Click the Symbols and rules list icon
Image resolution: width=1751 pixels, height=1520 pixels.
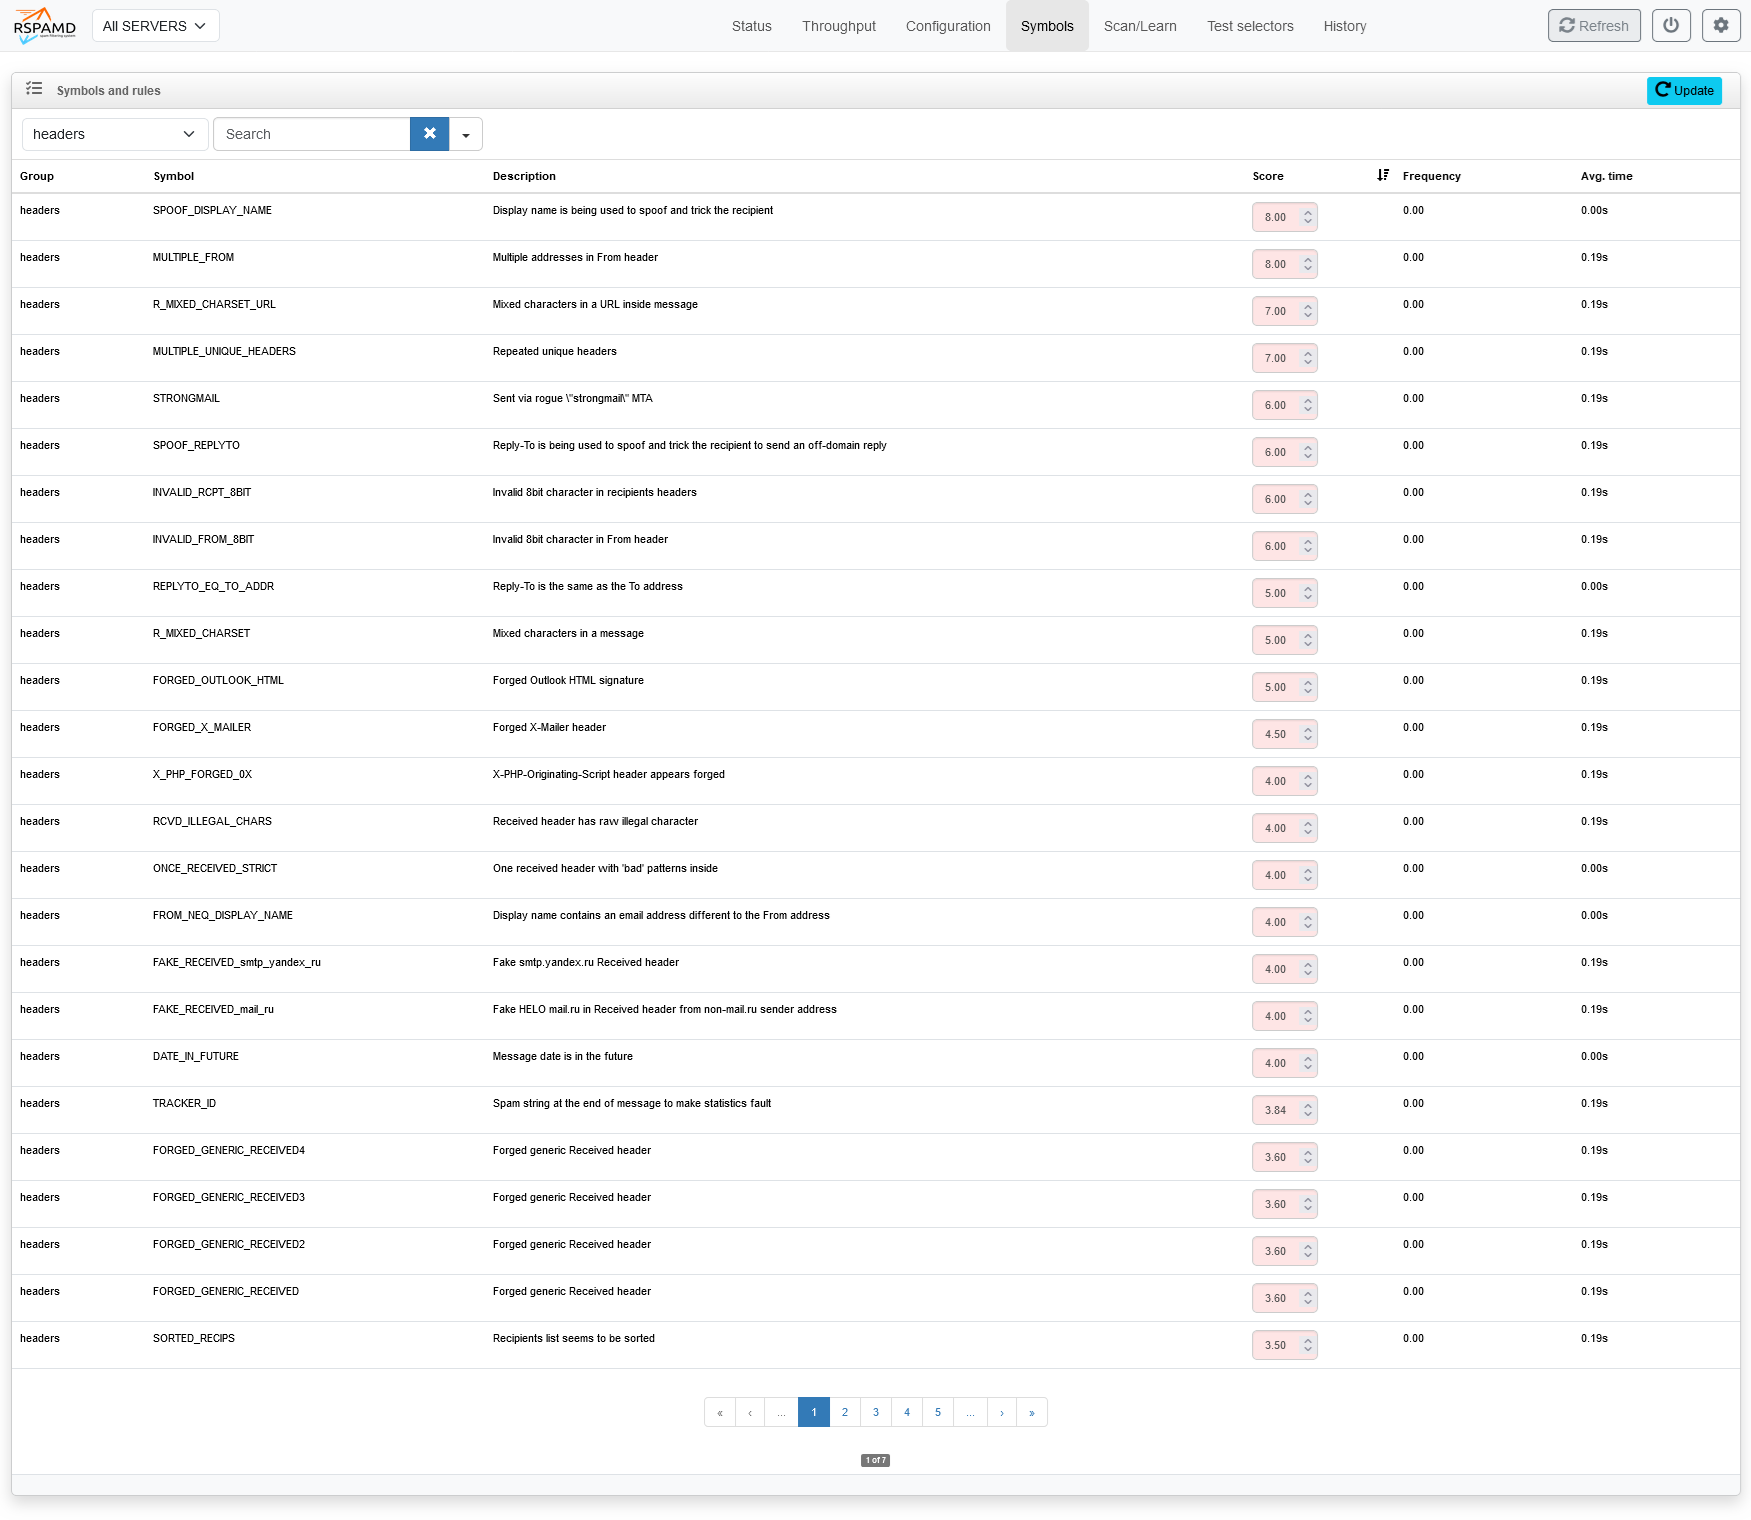(x=34, y=89)
